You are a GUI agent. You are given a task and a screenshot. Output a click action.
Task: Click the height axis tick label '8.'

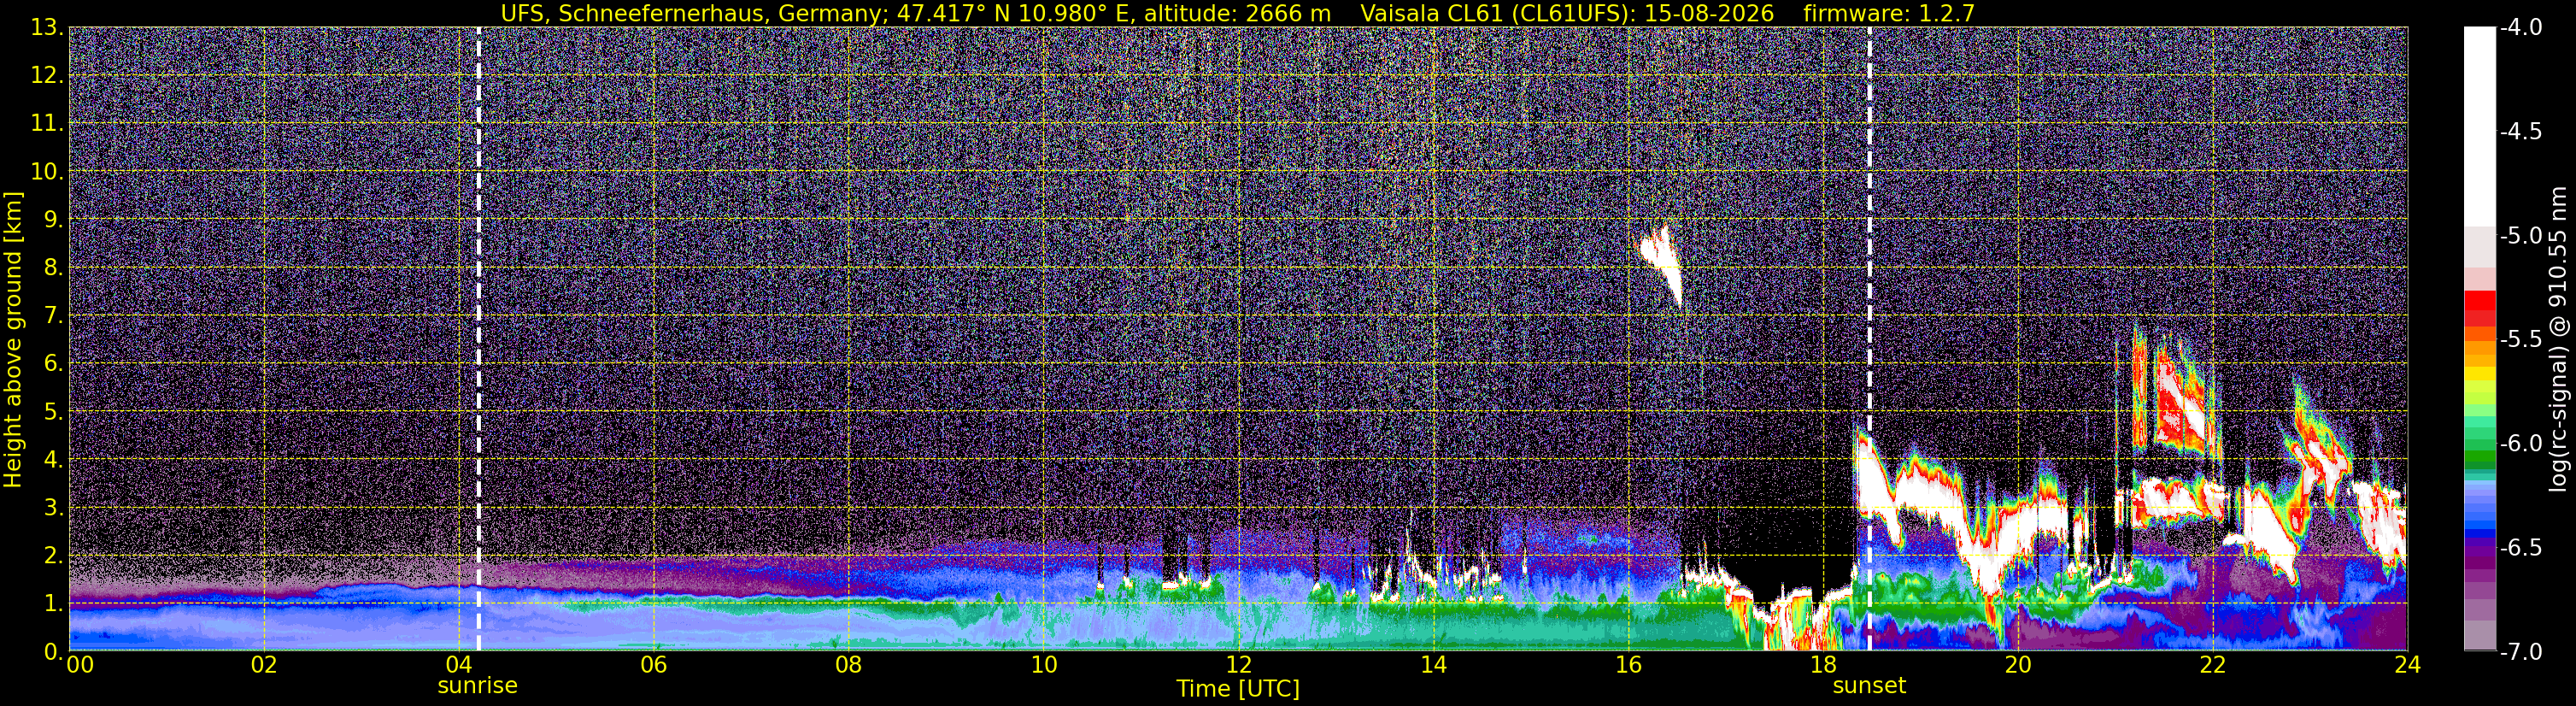pos(53,268)
